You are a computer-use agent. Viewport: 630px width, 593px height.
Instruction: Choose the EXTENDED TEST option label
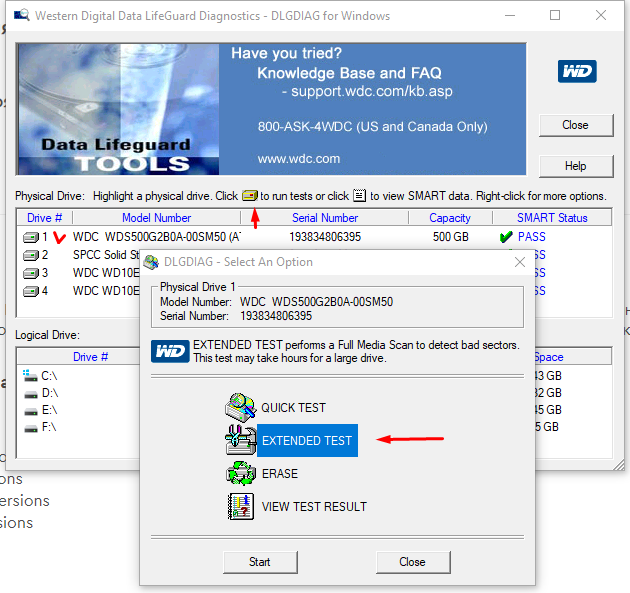coord(307,440)
